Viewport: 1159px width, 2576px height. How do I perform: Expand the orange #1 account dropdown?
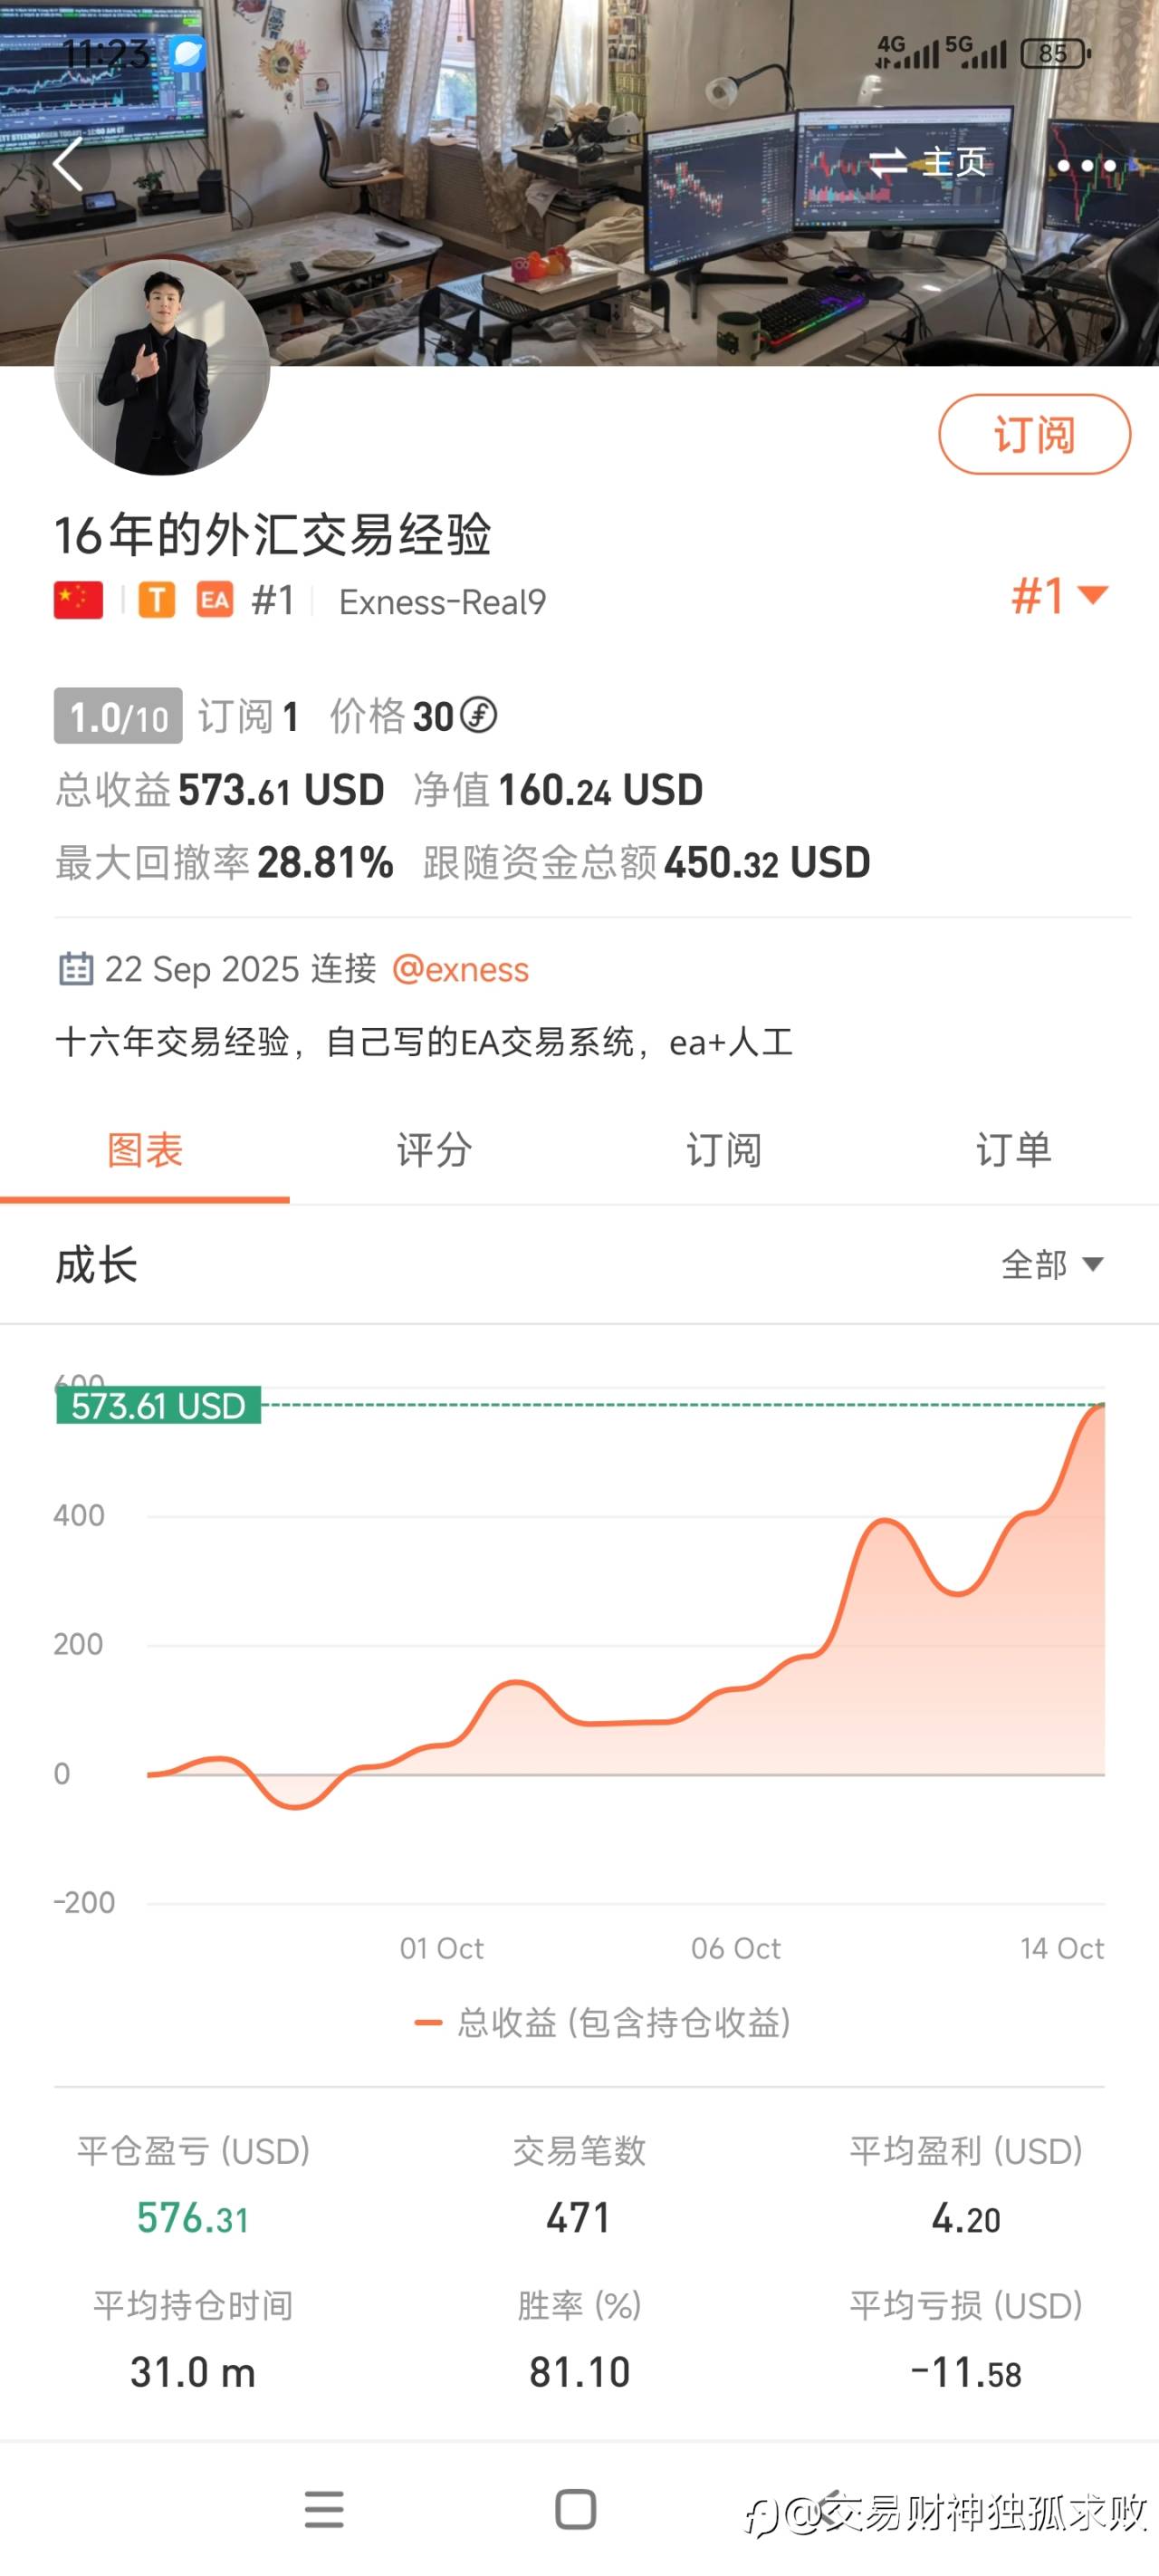[x=1059, y=596]
